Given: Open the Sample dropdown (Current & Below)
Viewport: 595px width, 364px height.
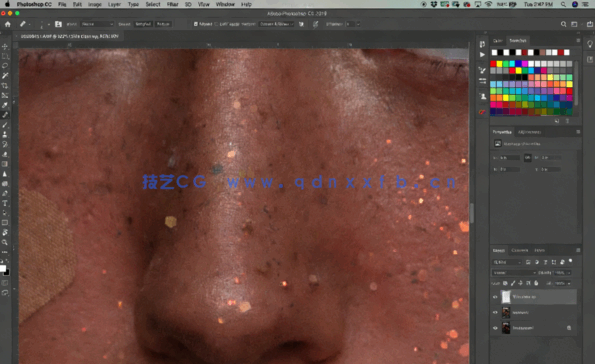Looking at the screenshot, I should (x=277, y=24).
